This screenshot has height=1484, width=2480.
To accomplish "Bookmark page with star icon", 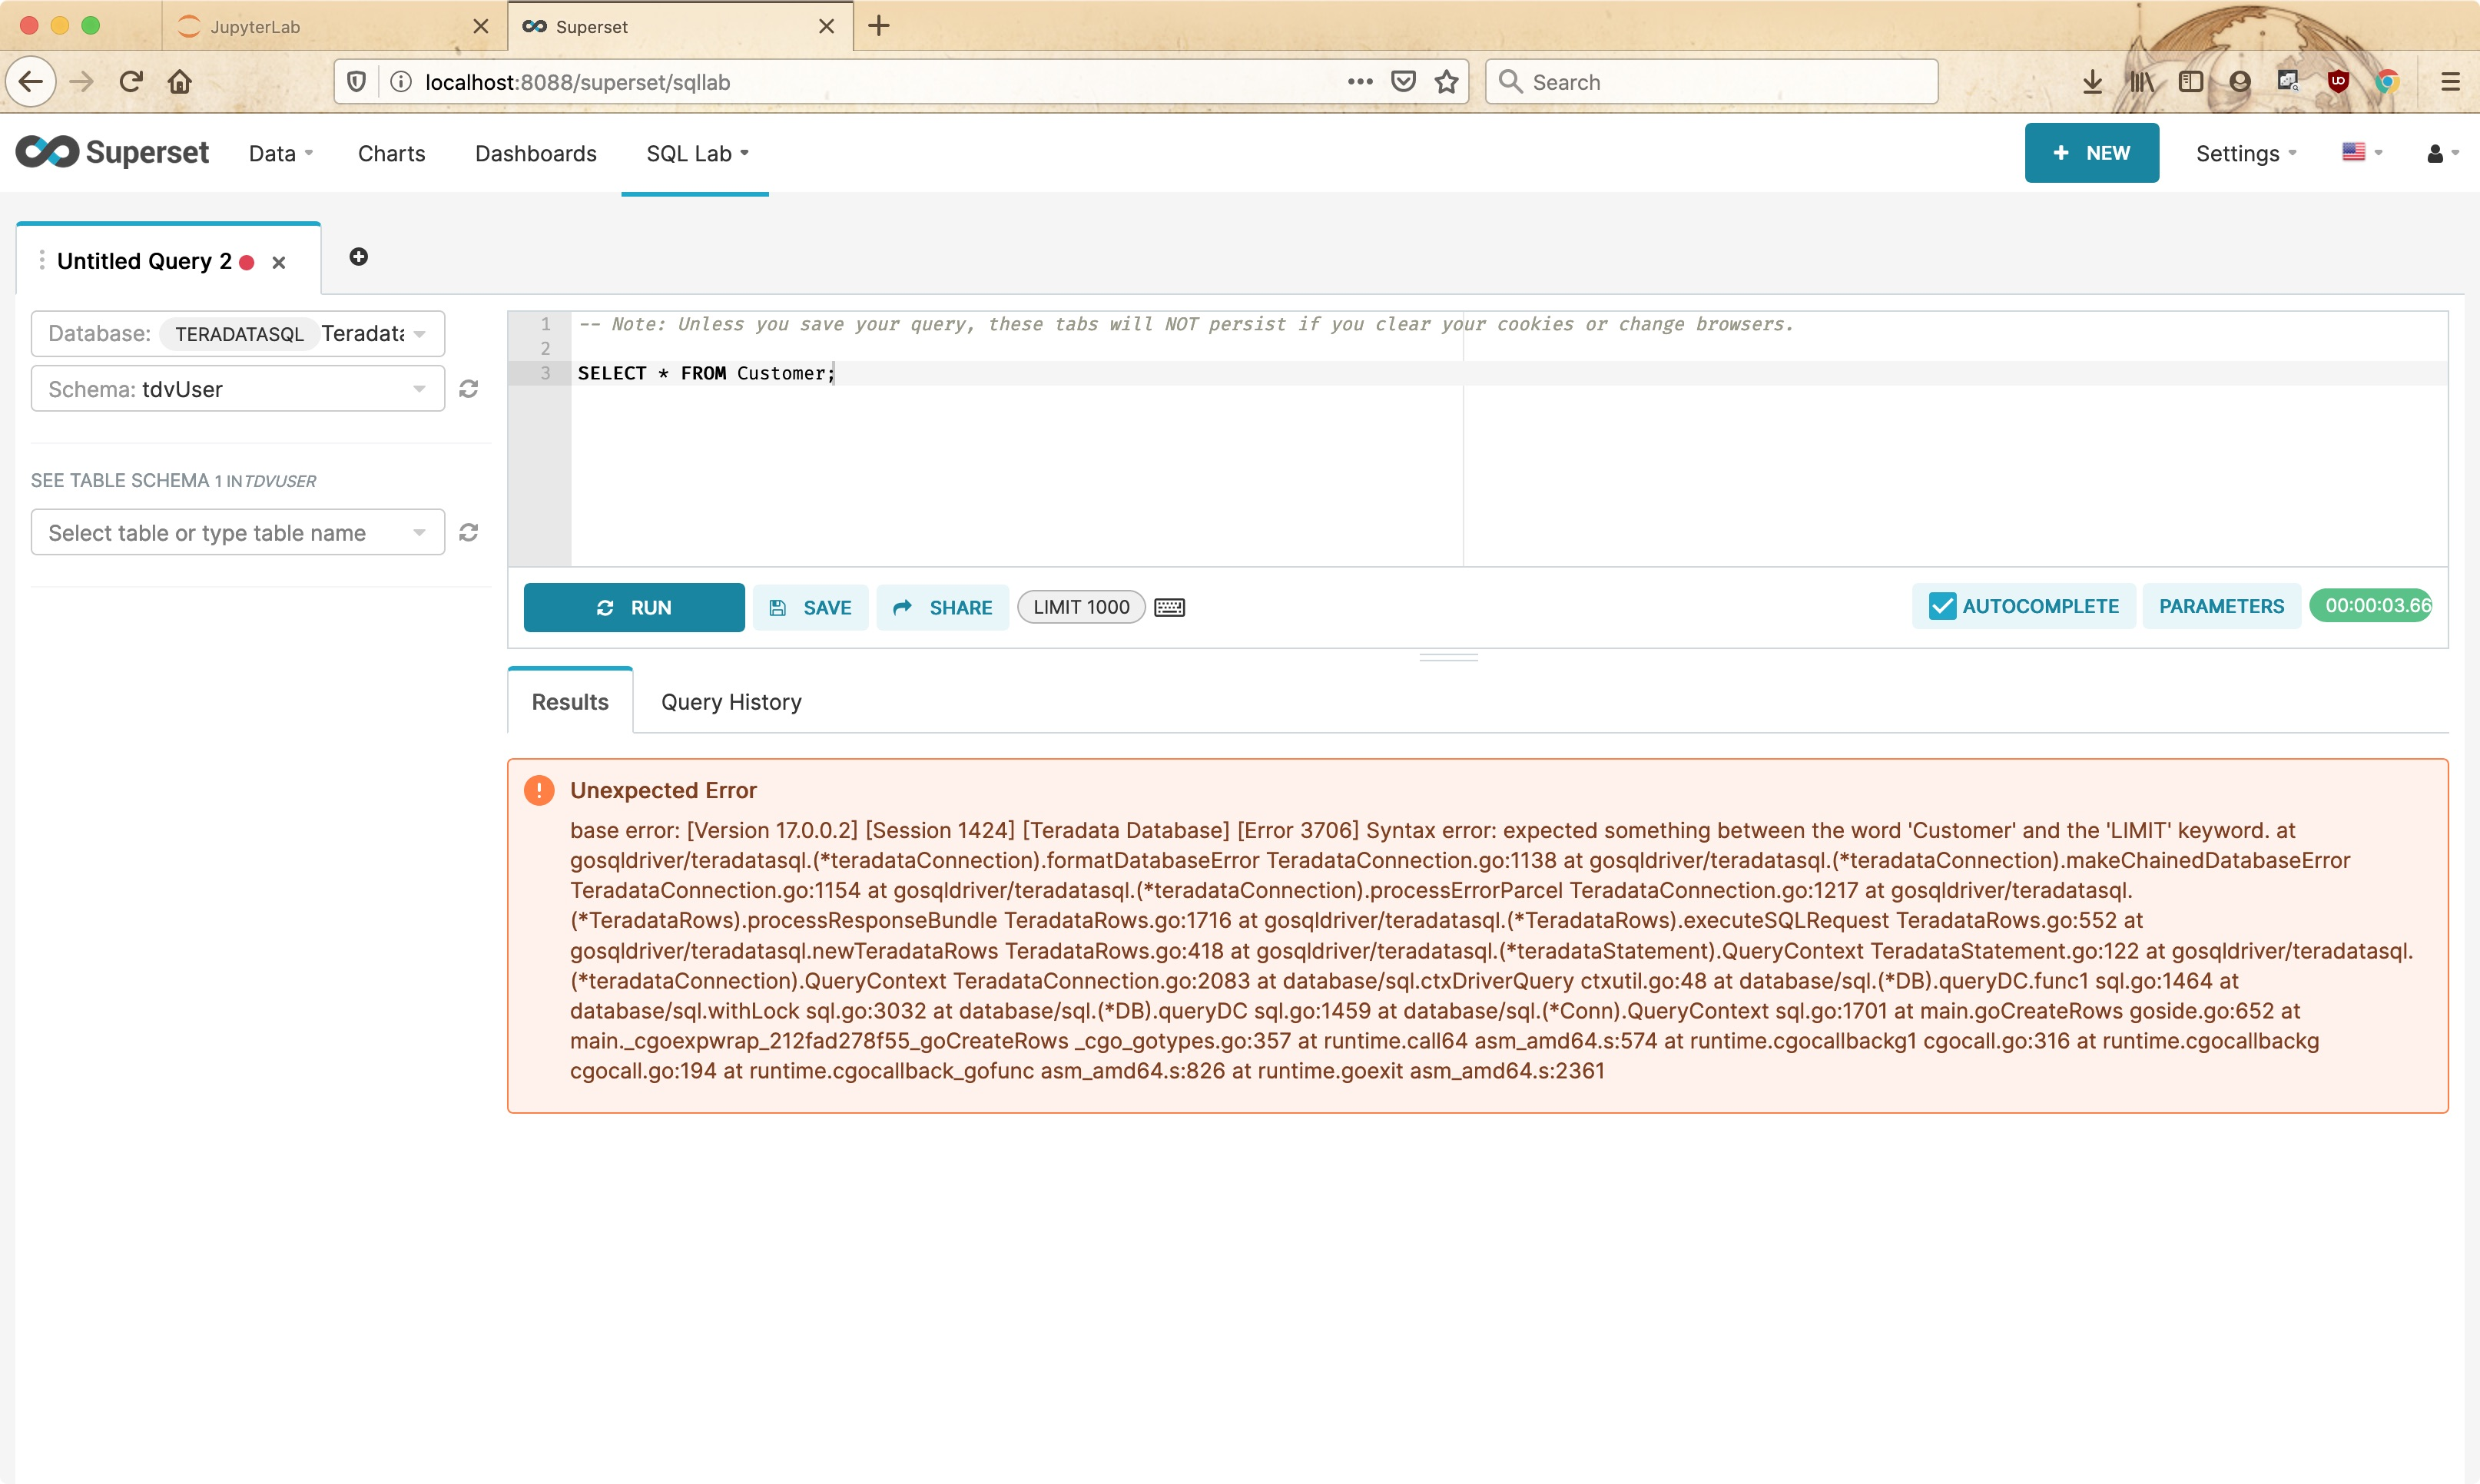I will click(1446, 82).
